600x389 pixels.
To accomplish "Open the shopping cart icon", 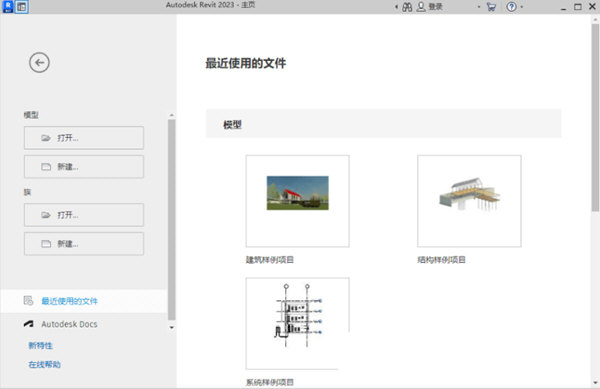I will [491, 7].
